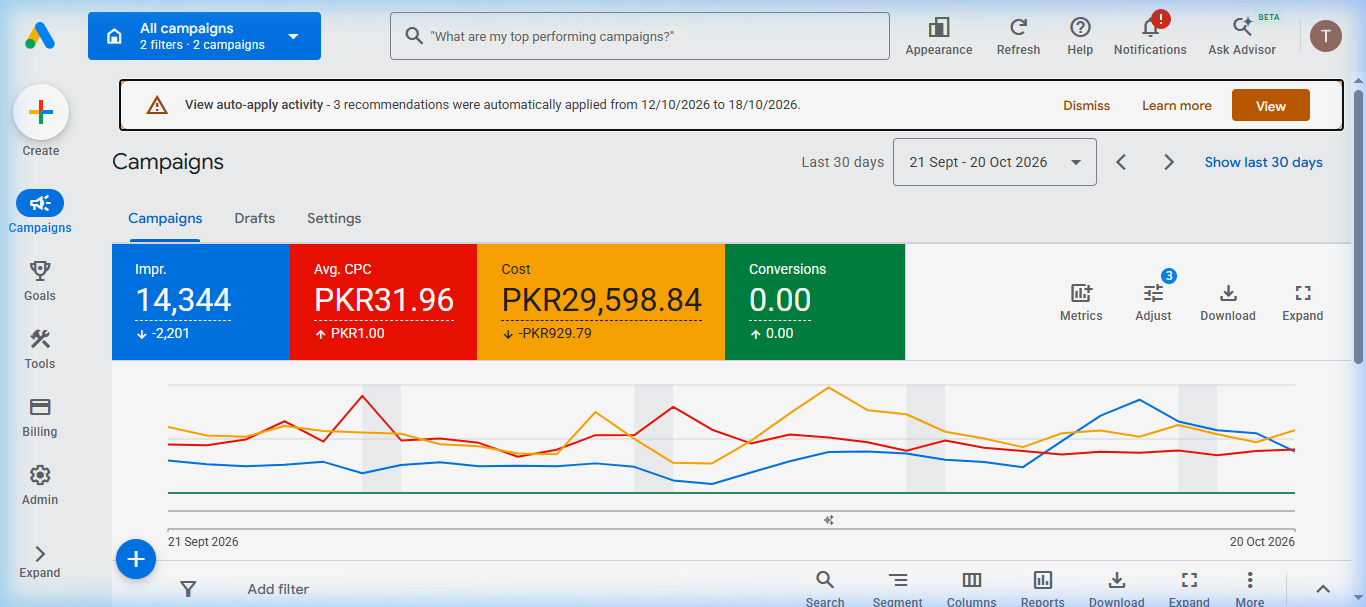The width and height of the screenshot is (1366, 607).
Task: Click the Google Ads logo
Action: click(40, 36)
